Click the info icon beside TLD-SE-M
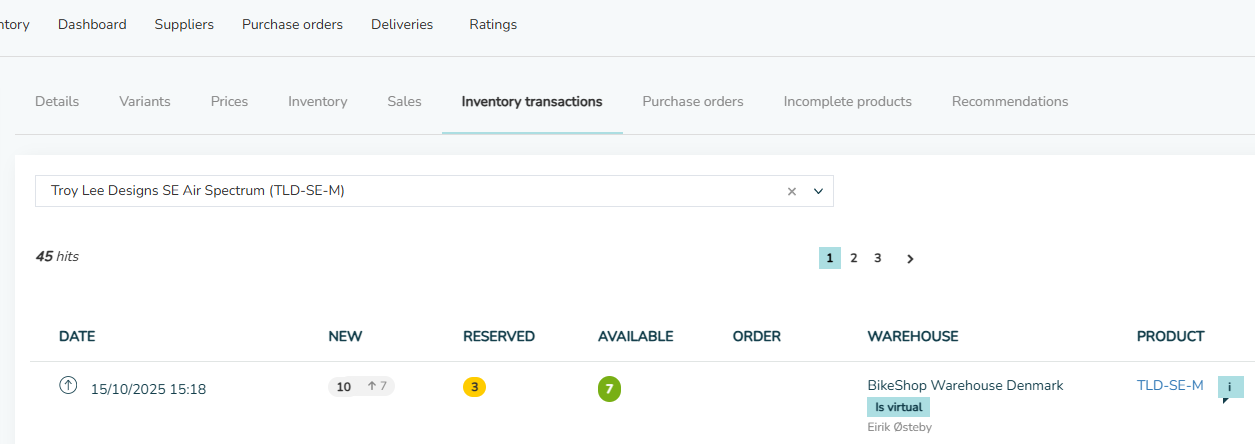Viewport: 1255px width, 444px height. (x=1230, y=387)
